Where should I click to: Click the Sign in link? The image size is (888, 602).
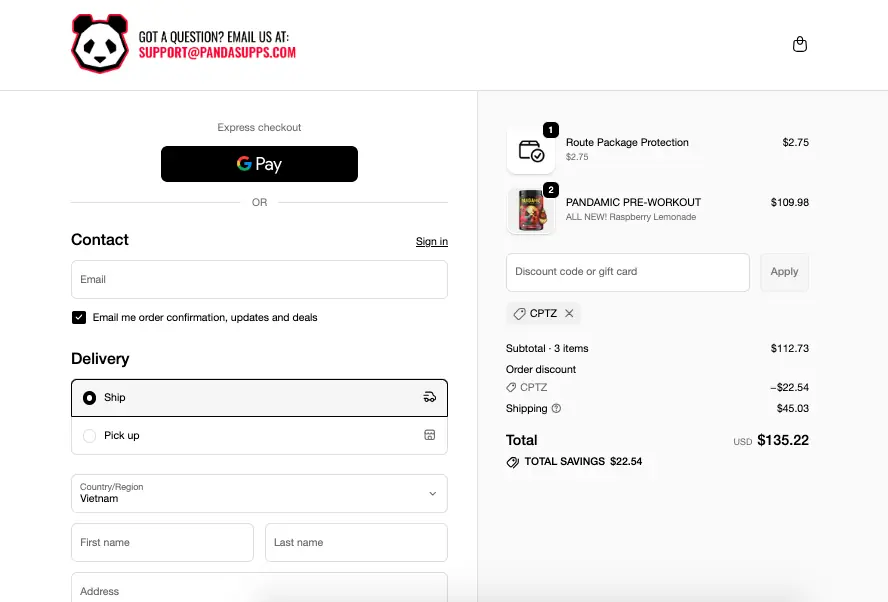(x=431, y=242)
